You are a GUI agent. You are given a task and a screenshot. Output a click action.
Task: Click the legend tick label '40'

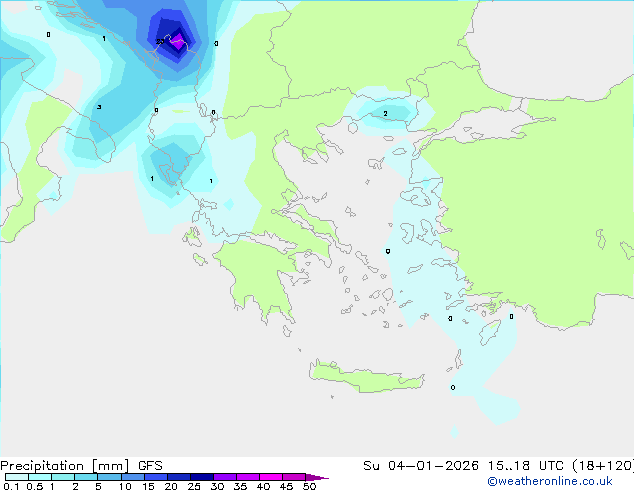pos(264,486)
